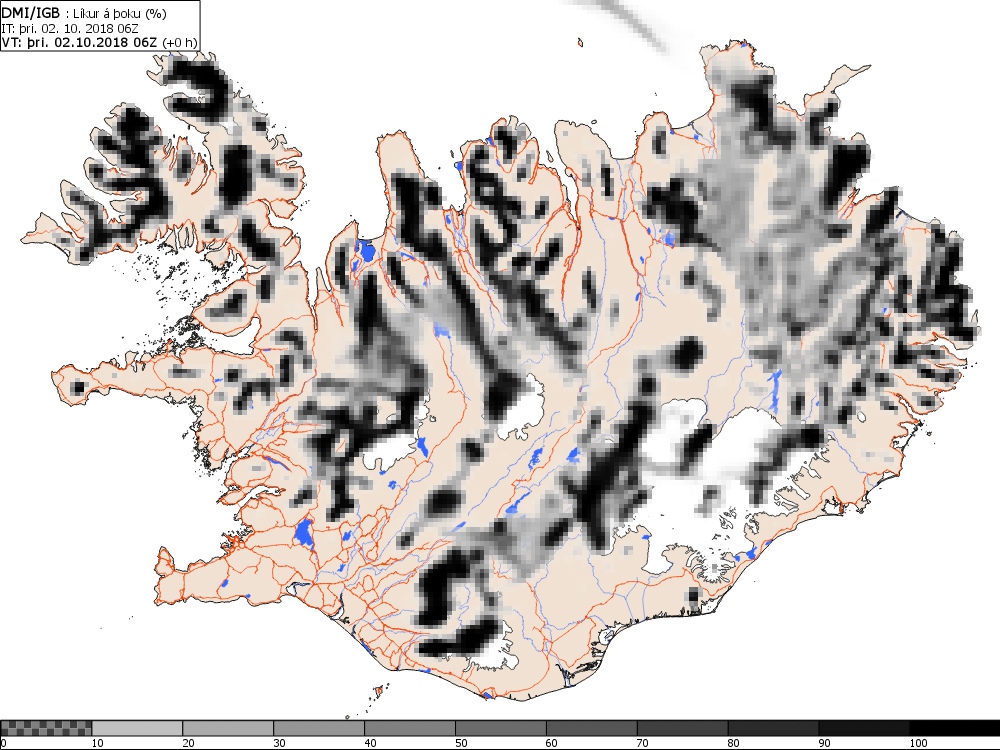Click the legend value '10'
Image resolution: width=1000 pixels, height=750 pixels.
point(98,743)
